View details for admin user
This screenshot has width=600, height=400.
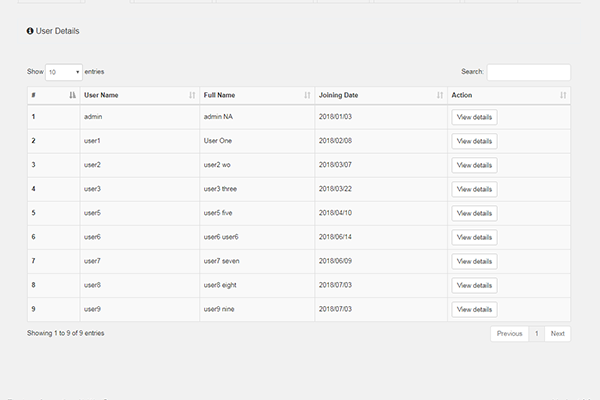474,117
